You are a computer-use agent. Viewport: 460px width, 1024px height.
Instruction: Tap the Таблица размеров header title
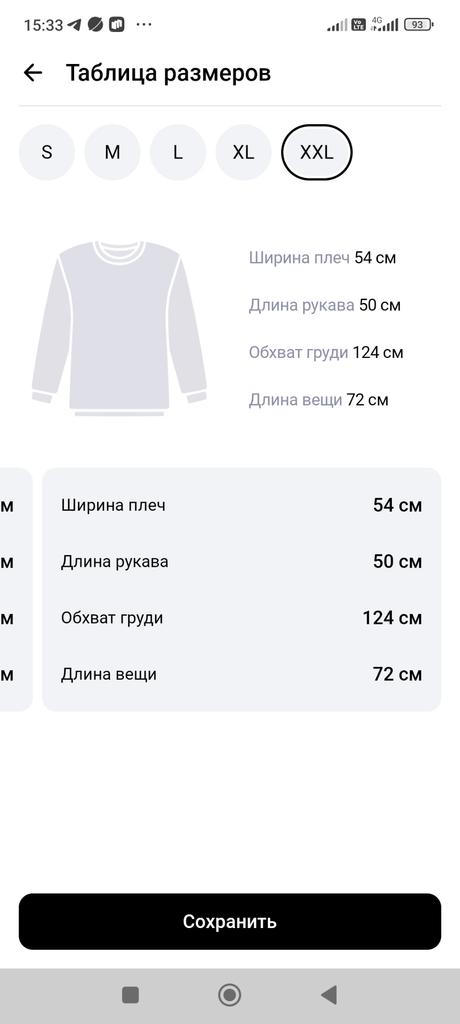click(x=169, y=73)
